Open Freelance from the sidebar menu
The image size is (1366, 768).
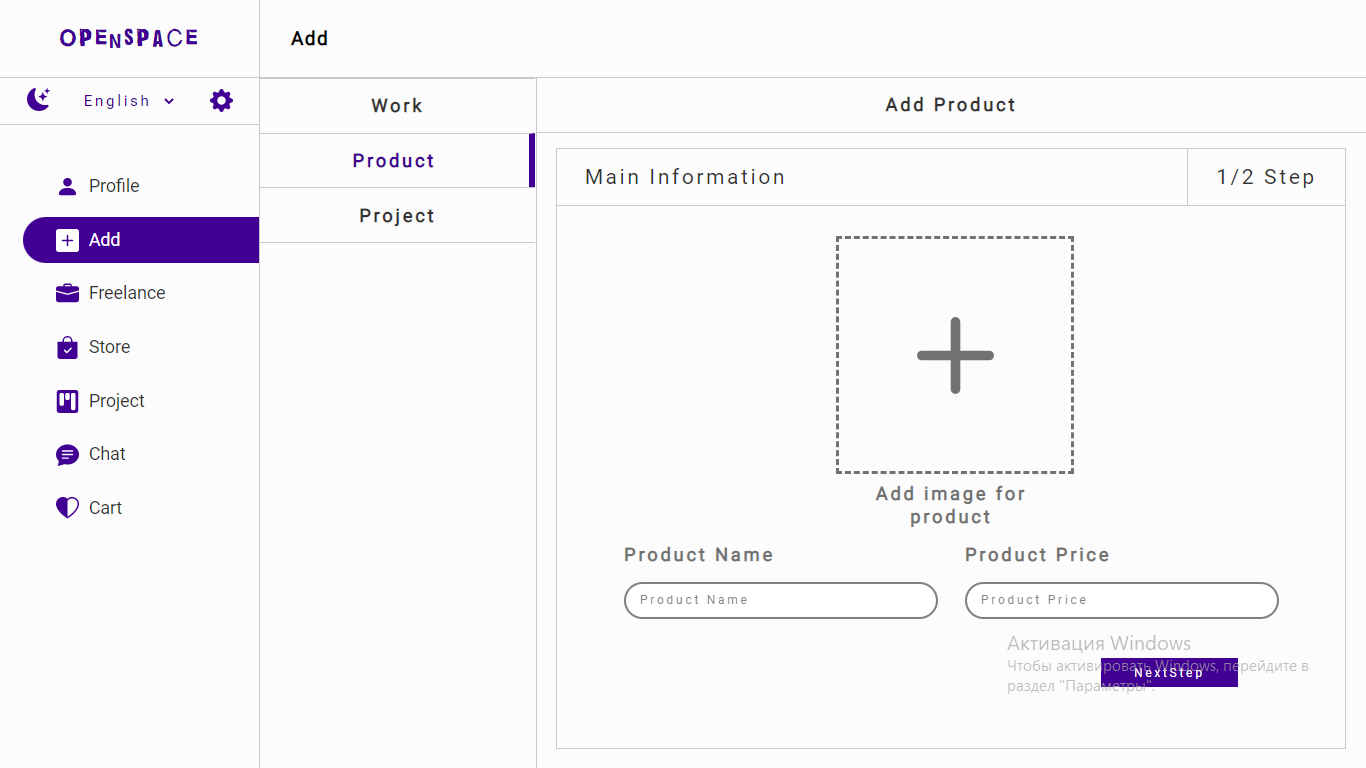127,293
